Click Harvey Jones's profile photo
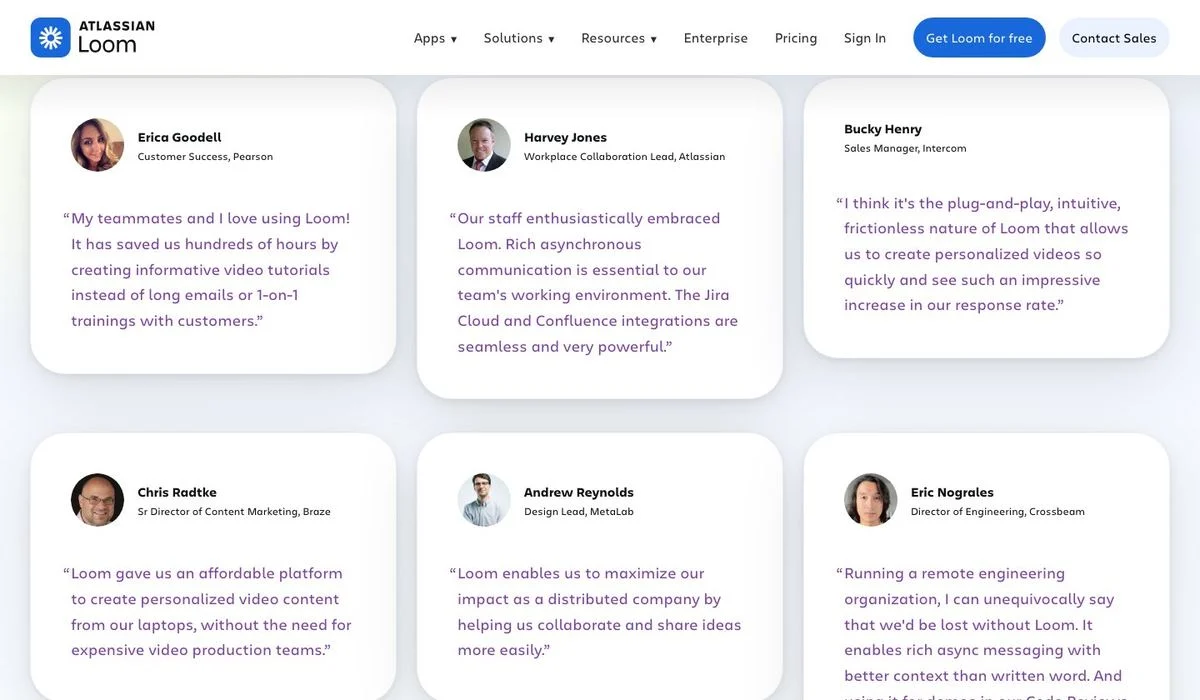The image size is (1200, 700). click(x=484, y=145)
